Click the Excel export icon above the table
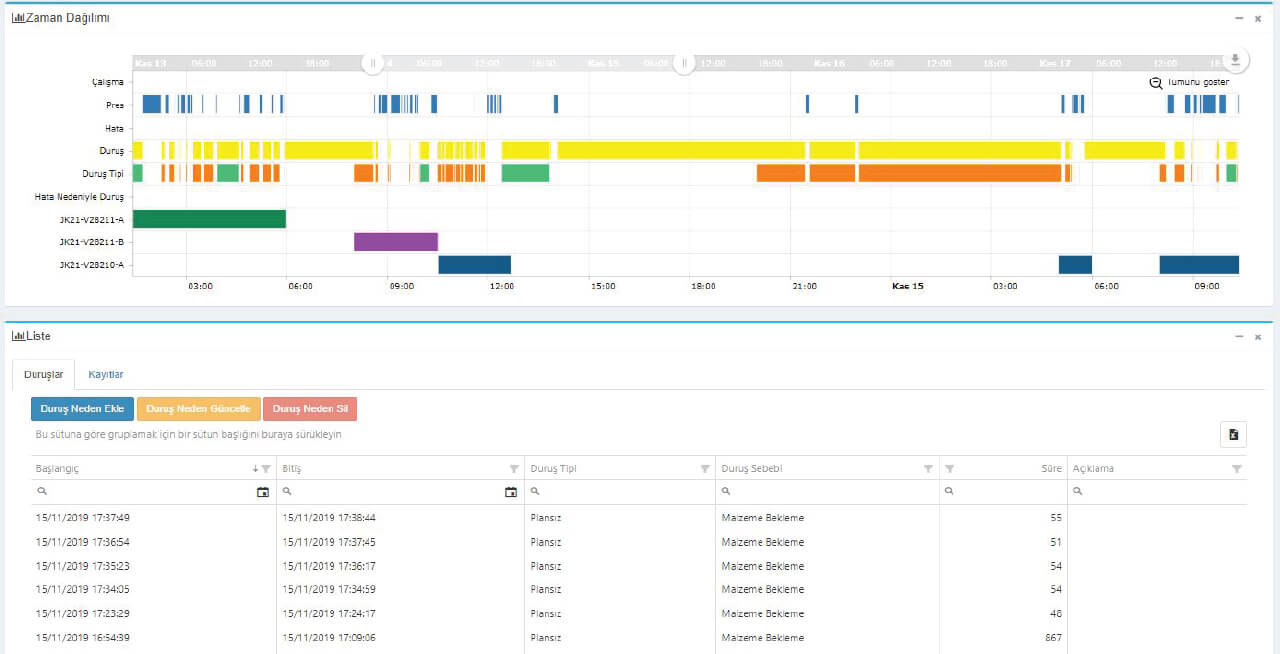Viewport: 1280px width, 654px height. coord(1233,434)
